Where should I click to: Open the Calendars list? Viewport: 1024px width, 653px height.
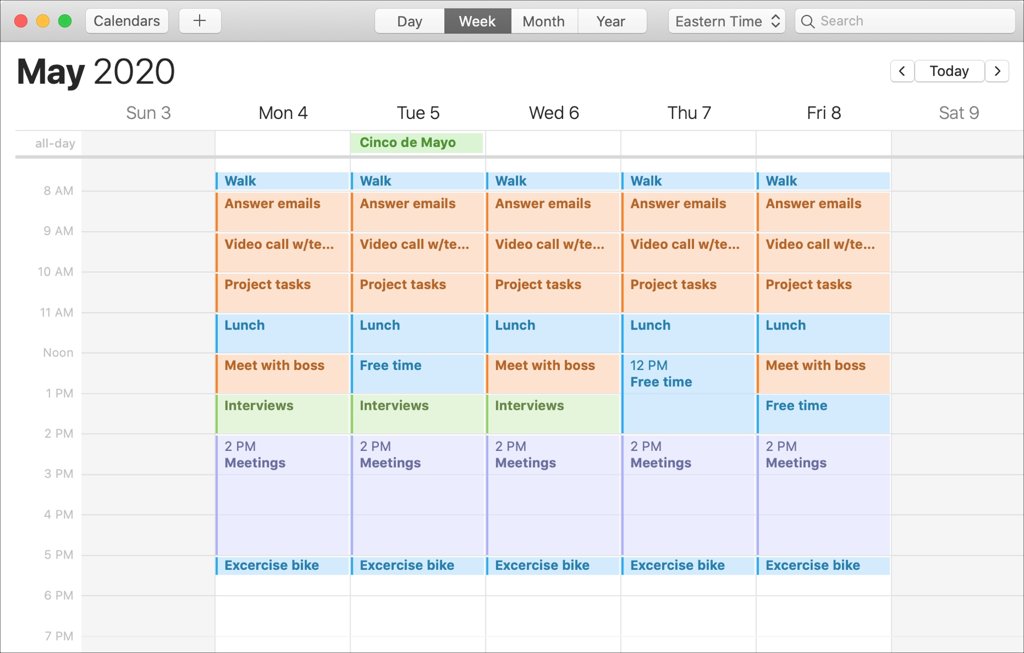[127, 21]
